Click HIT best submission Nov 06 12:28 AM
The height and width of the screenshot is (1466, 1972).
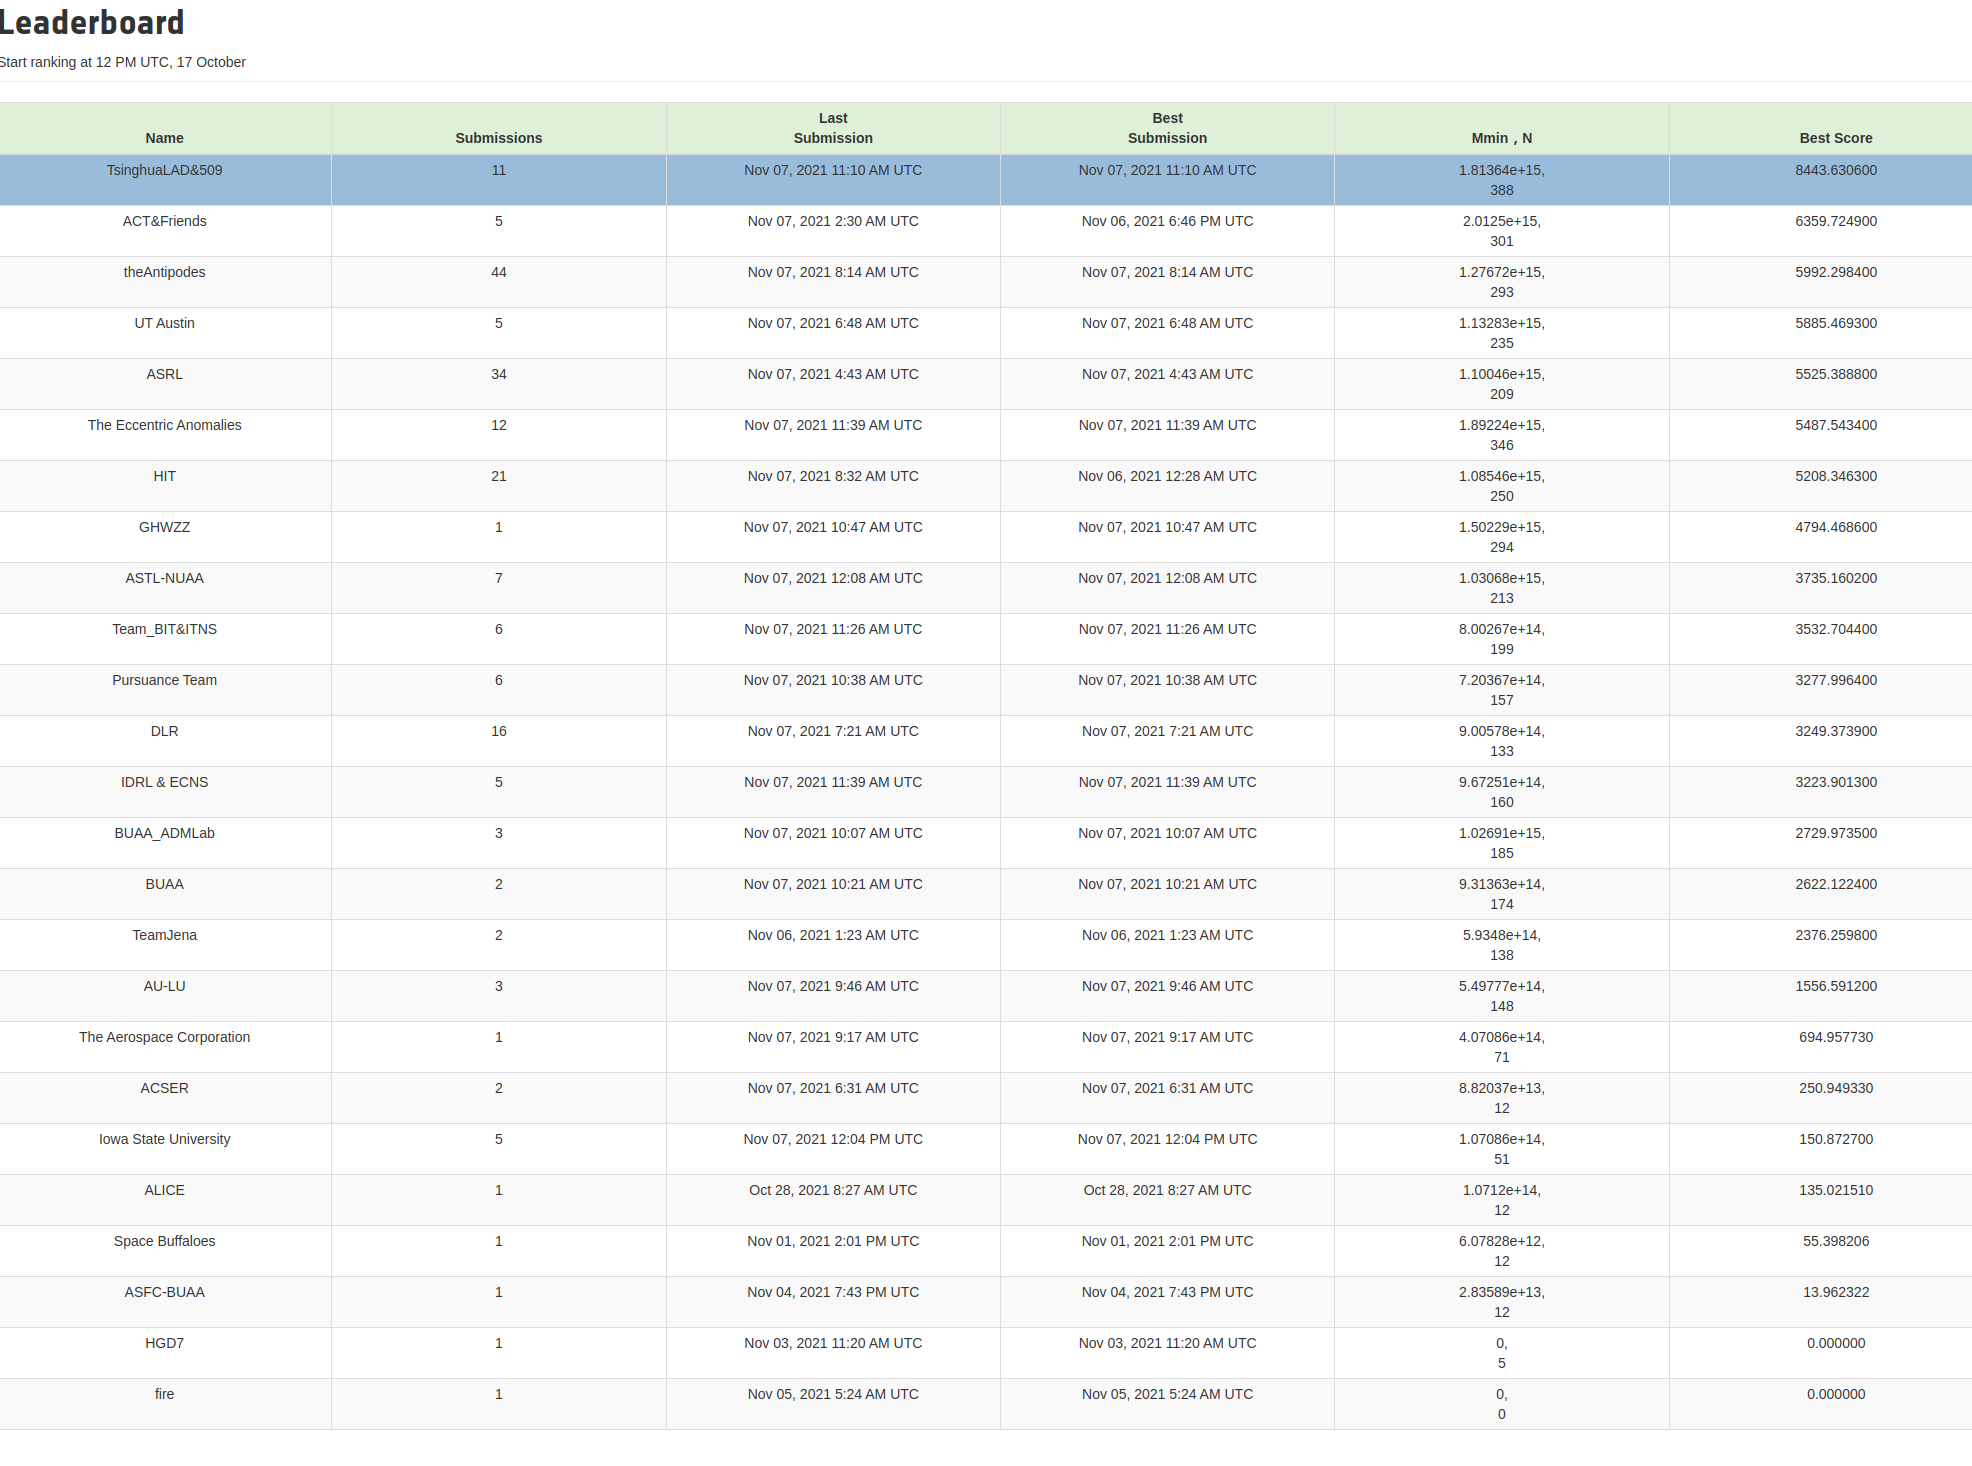tap(1167, 476)
